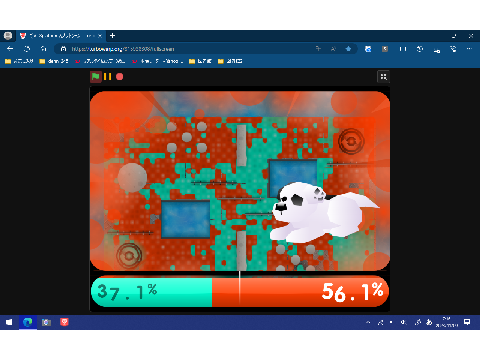Click the spinning circular target at the arena's top right
Image resolution: width=480 pixels, height=360 pixels.
point(351,142)
